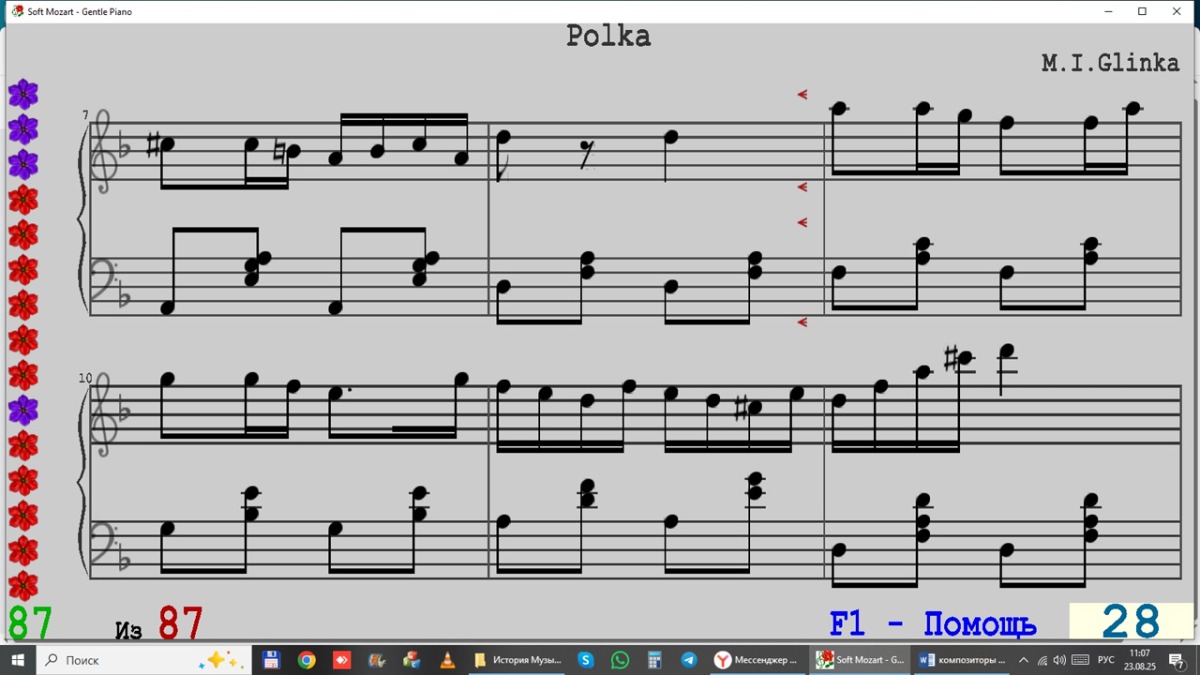The height and width of the screenshot is (675, 1200).
Task: Click the Soft Mozart icon in the title bar
Action: pos(17,11)
